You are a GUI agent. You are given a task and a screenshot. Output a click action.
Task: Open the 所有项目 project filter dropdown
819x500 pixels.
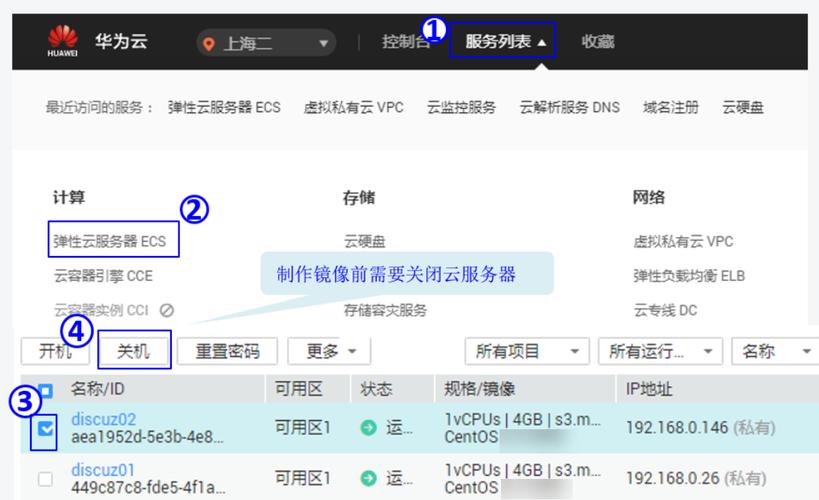527,351
